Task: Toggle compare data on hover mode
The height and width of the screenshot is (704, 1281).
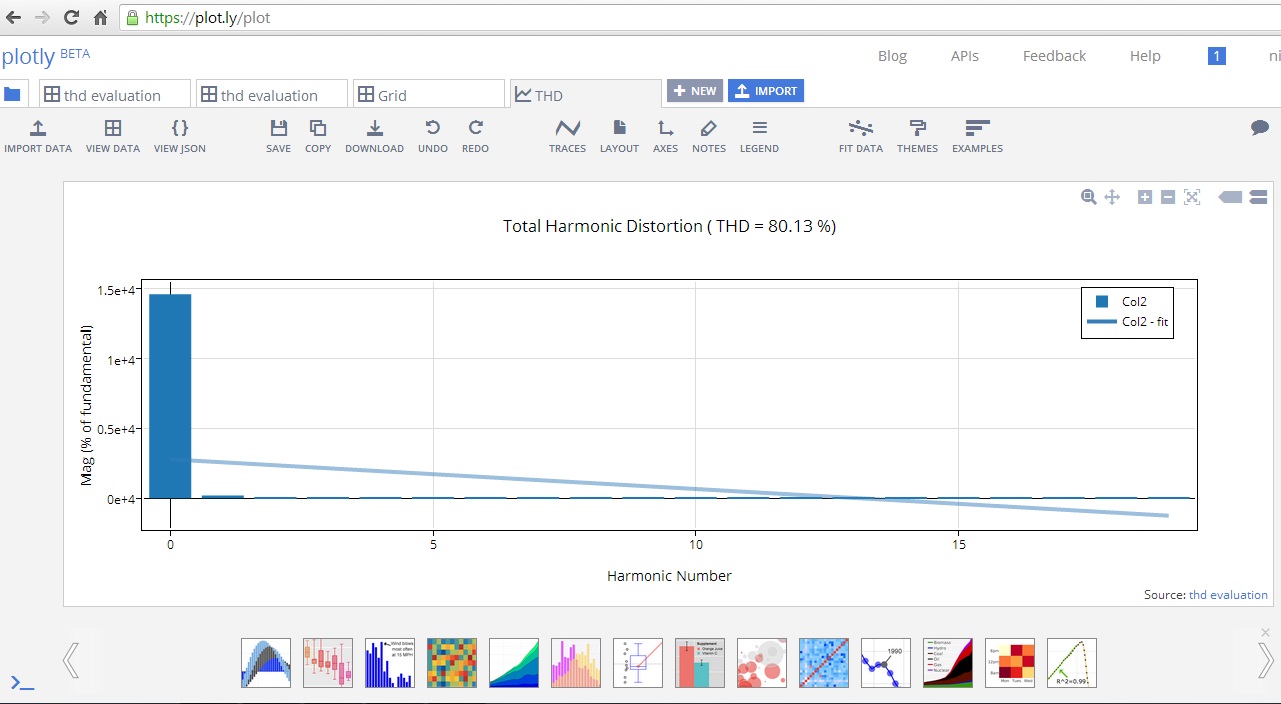Action: click(x=1258, y=197)
